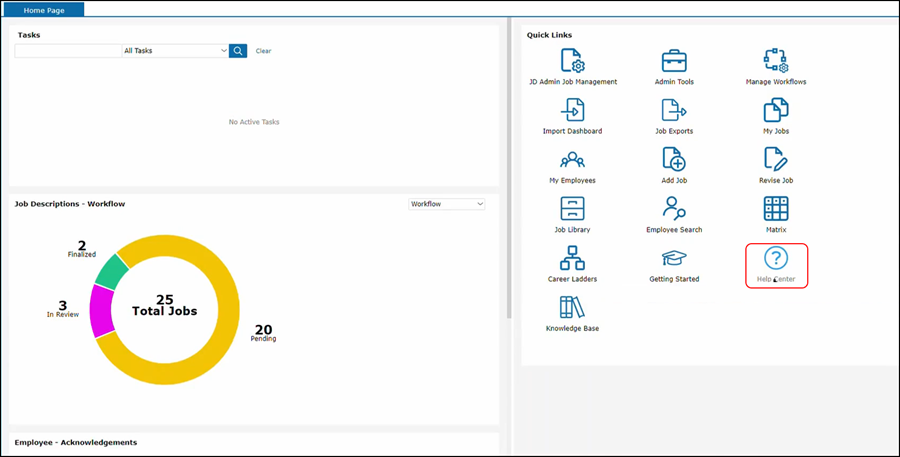Open the Job Library drawer icon
Image resolution: width=900 pixels, height=457 pixels.
click(572, 208)
